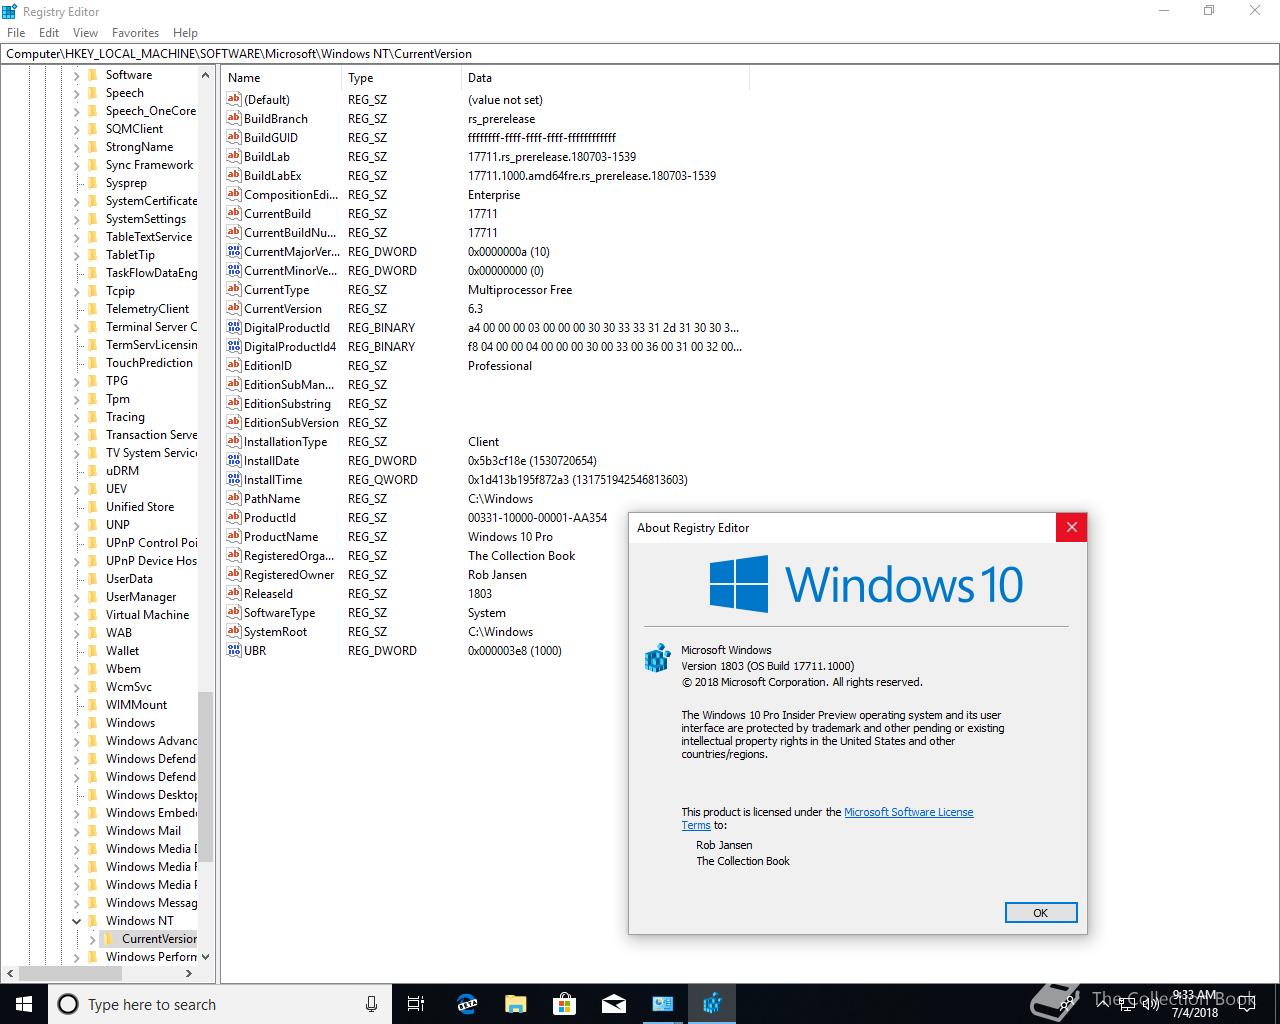Click the DigitalProductId binary value icon
This screenshot has height=1024, width=1280.
click(234, 328)
